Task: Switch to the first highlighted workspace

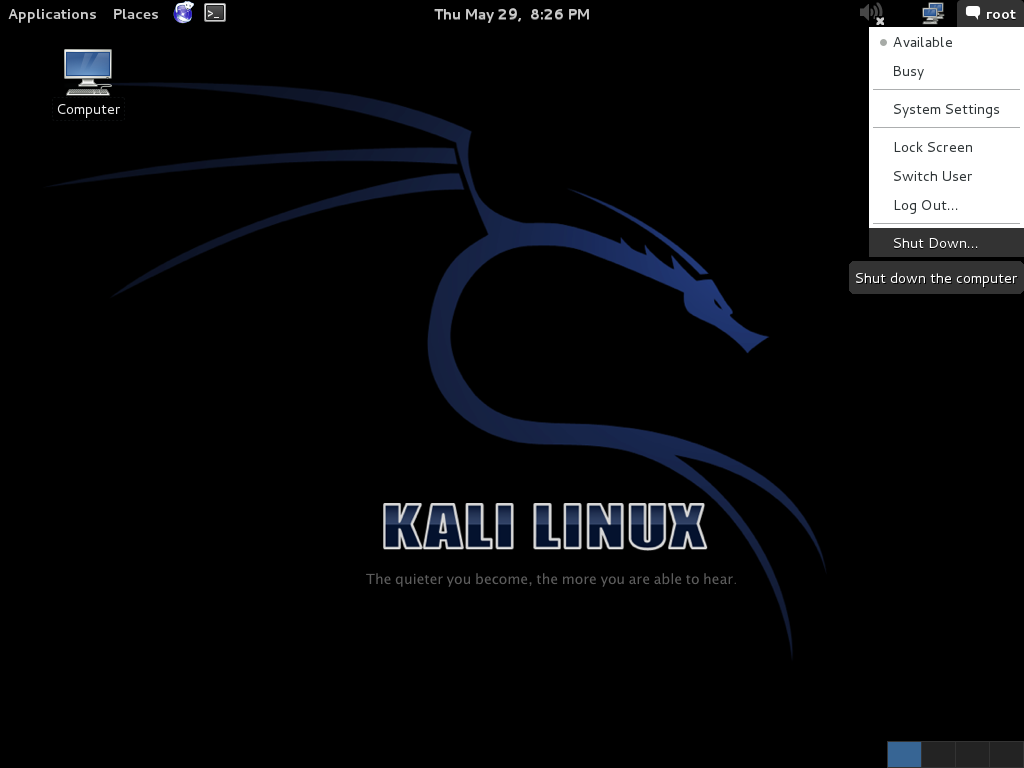Action: [904, 754]
